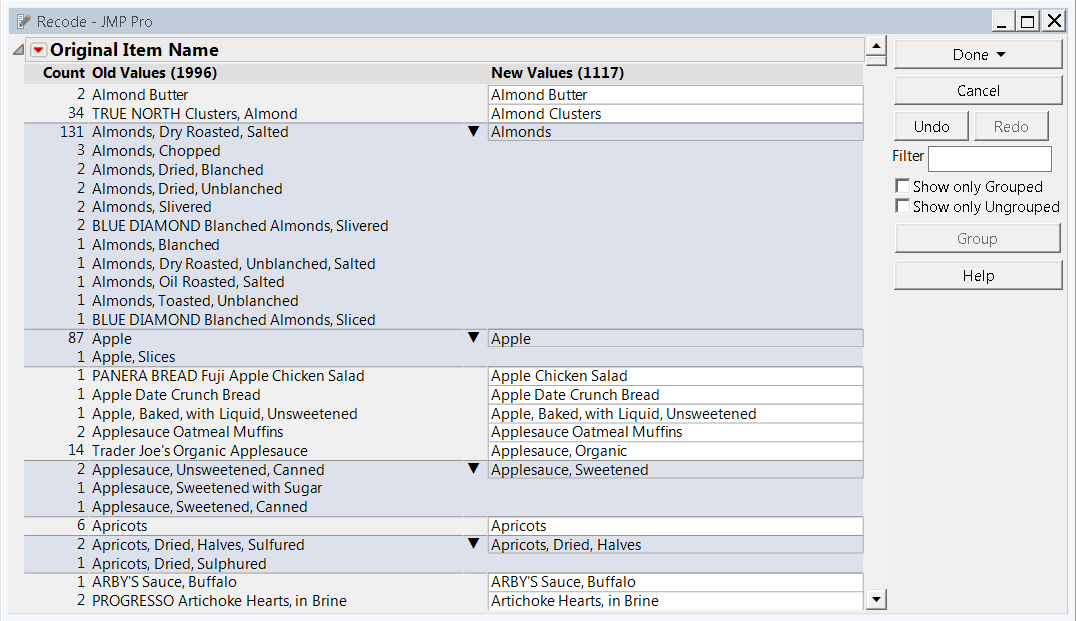This screenshot has width=1076, height=621.
Task: Click the Old Values column header
Action: (154, 73)
